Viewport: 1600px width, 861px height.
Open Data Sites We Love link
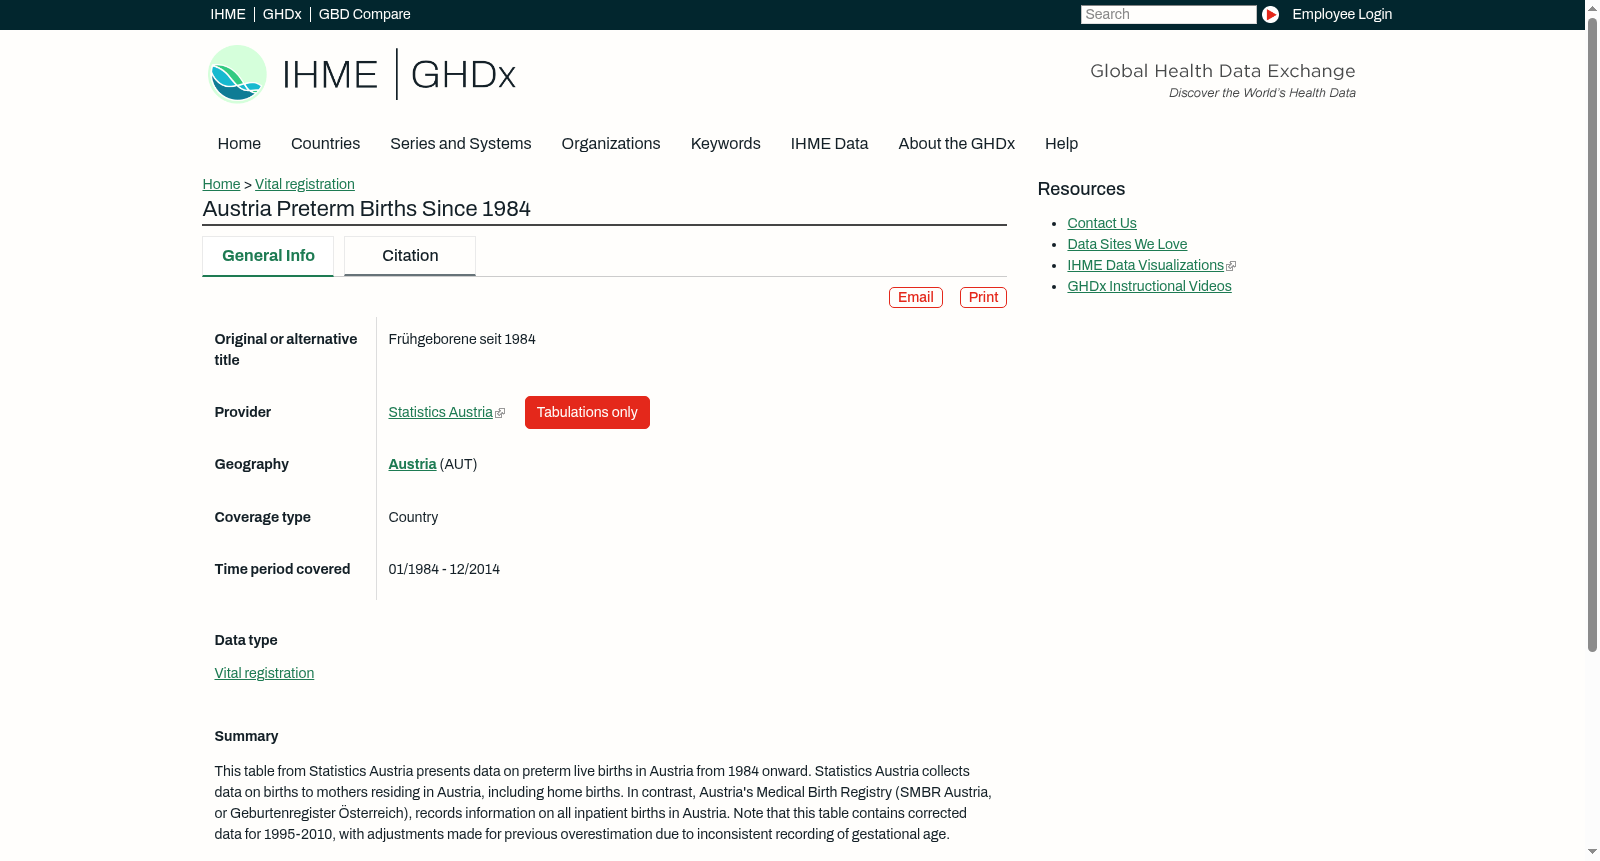(x=1127, y=245)
